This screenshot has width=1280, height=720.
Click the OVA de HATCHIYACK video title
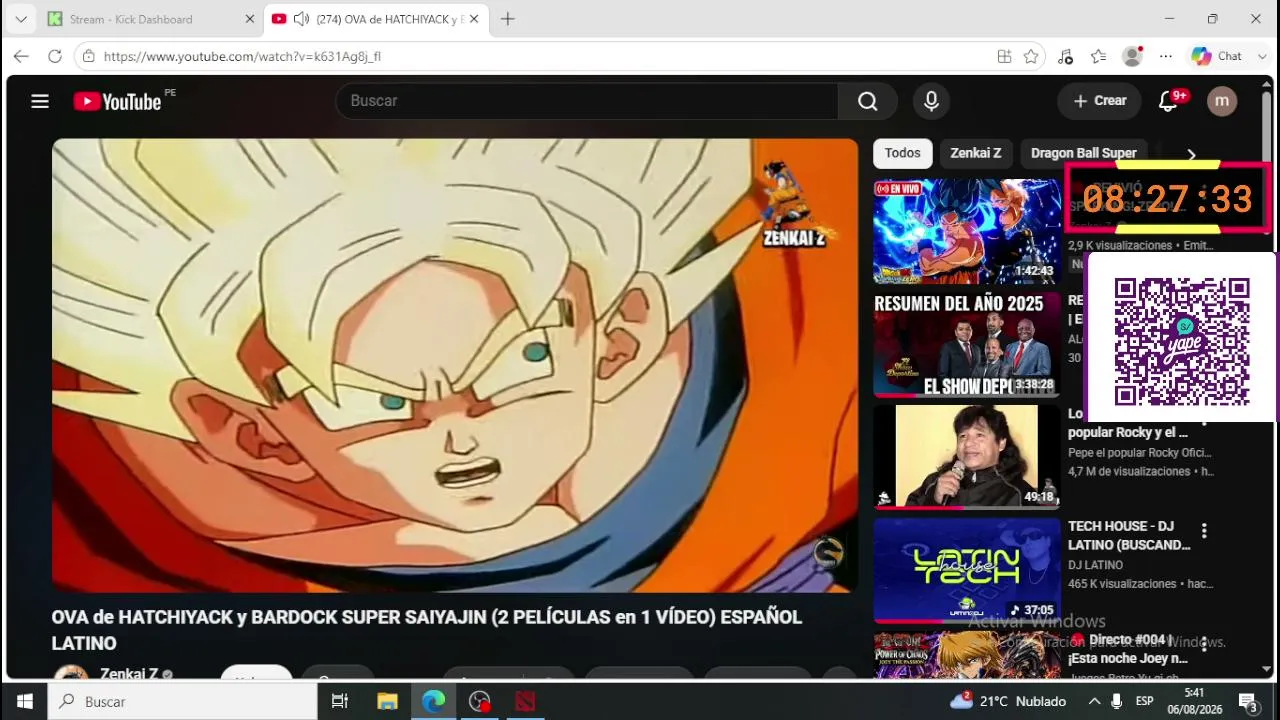coord(427,630)
